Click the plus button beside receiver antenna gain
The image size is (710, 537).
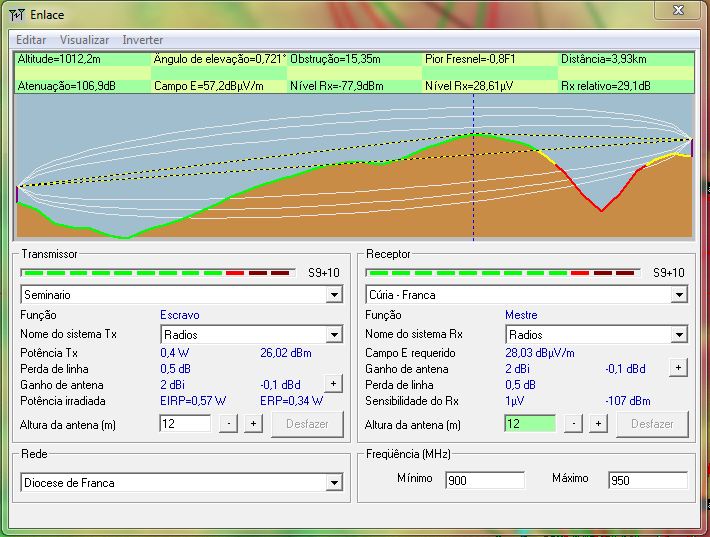[678, 368]
